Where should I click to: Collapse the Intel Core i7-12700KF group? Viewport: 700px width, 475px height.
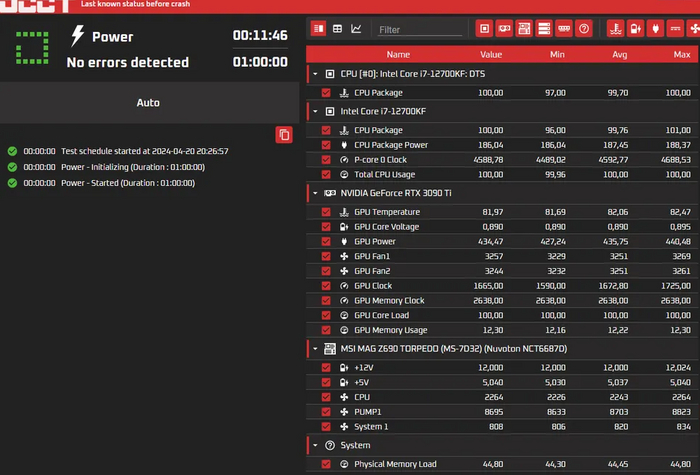315,112
